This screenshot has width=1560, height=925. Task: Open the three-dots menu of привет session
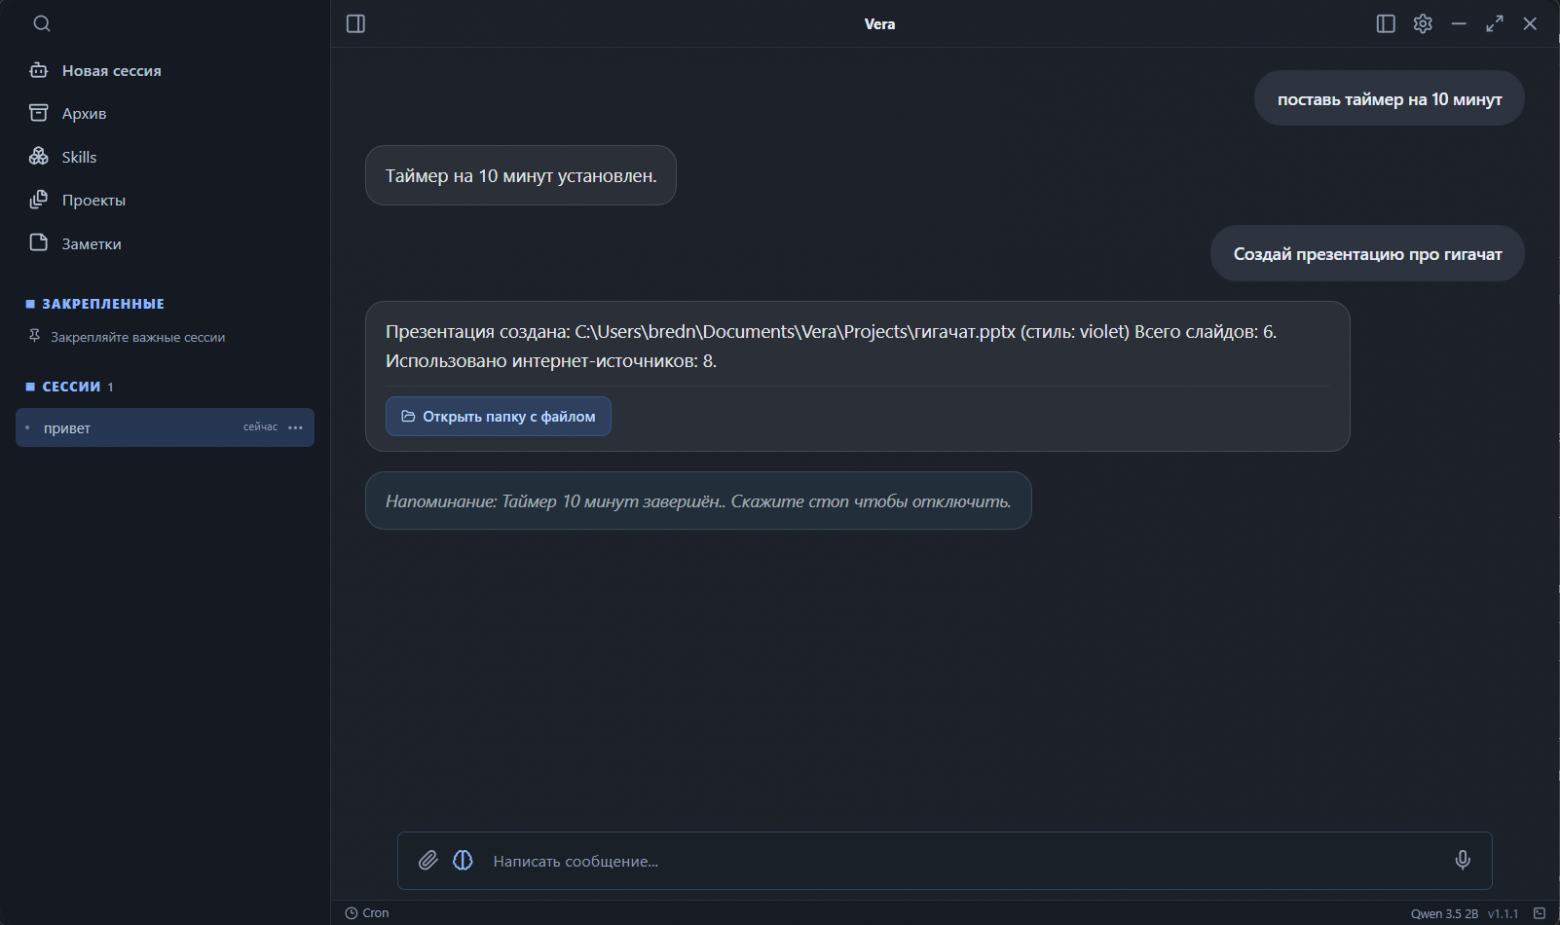[295, 427]
